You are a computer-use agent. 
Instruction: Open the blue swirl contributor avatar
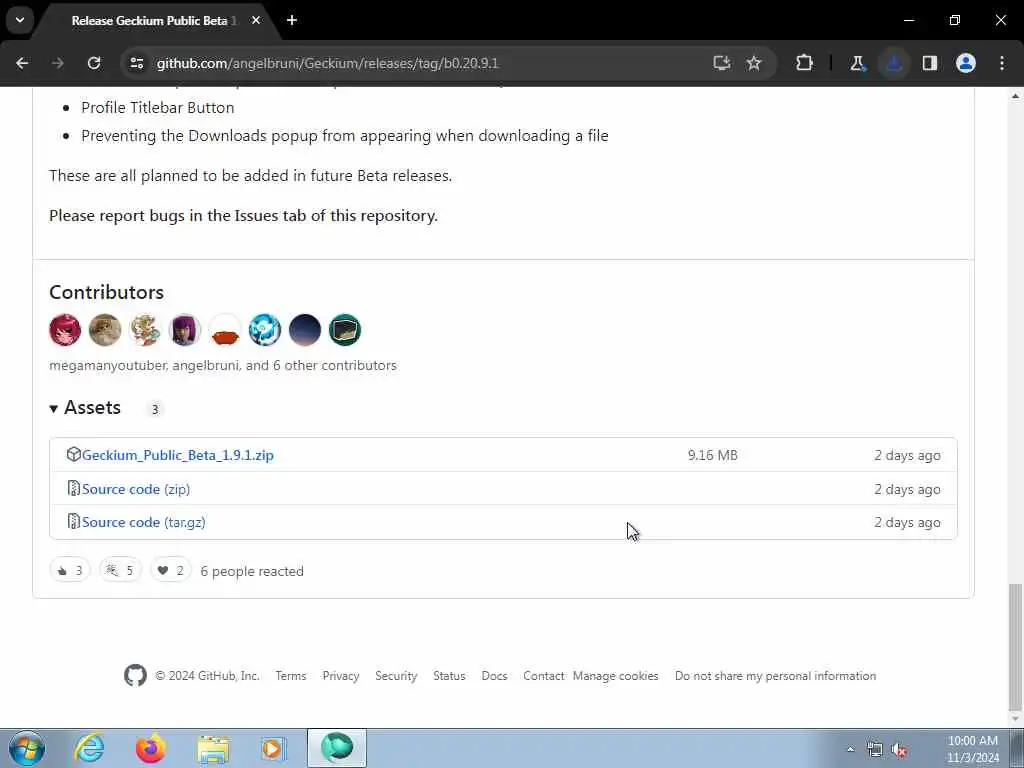click(265, 330)
